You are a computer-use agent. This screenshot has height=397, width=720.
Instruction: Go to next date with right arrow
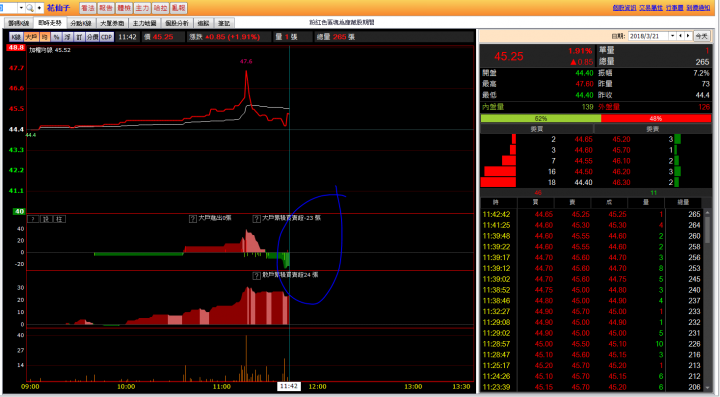point(687,36)
